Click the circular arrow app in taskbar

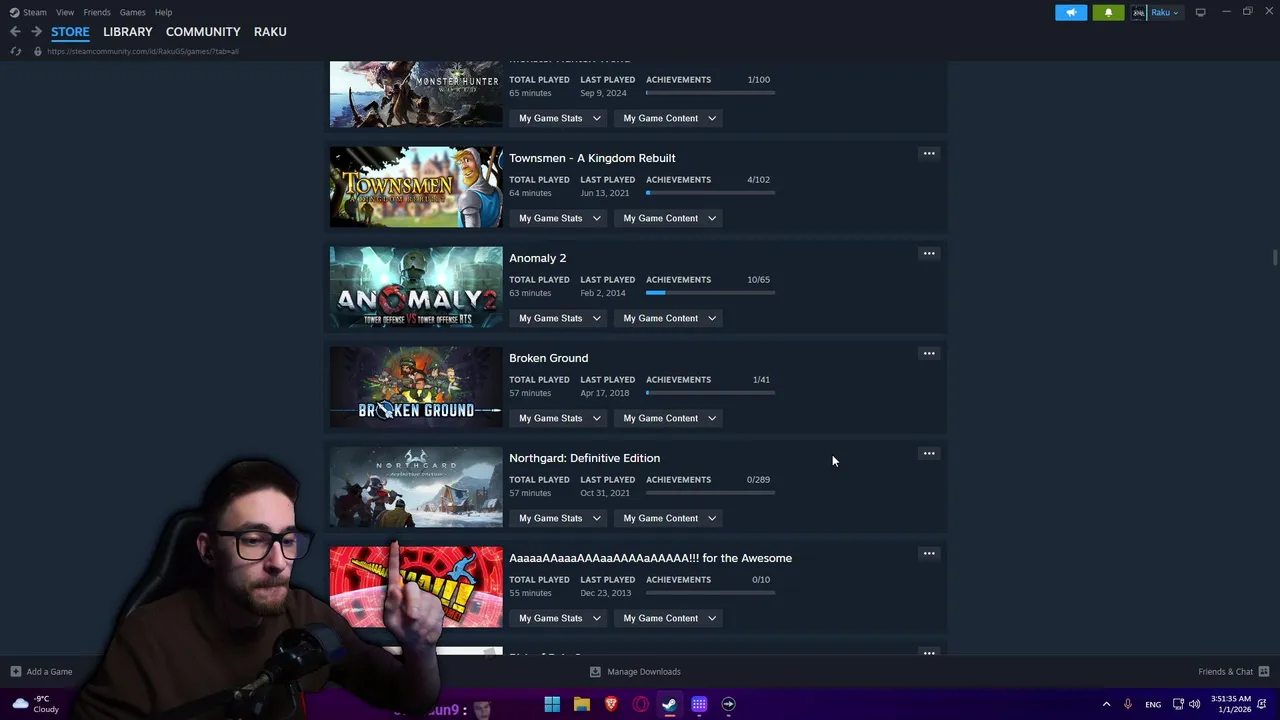tap(729, 704)
